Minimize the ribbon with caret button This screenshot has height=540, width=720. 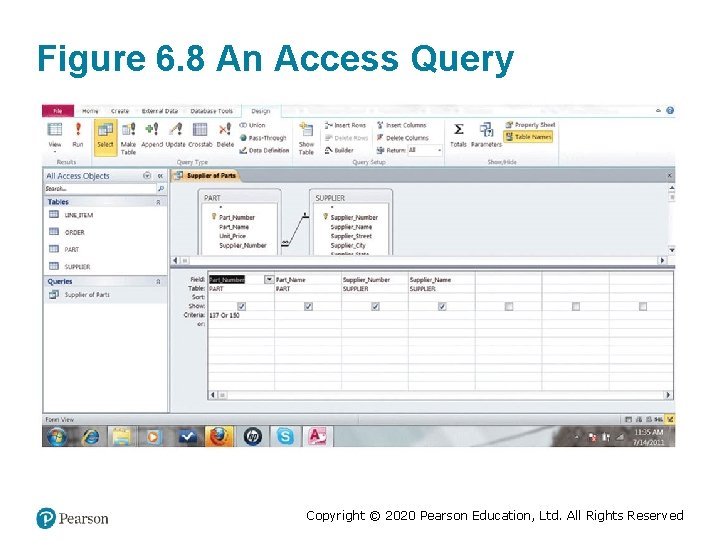pyautogui.click(x=658, y=111)
